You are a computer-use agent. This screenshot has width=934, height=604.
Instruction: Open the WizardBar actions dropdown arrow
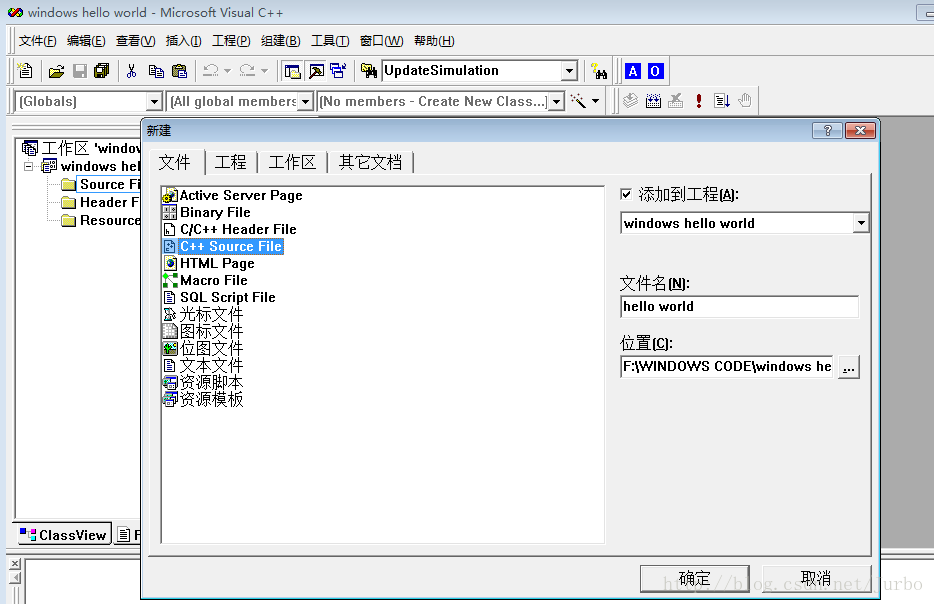[x=595, y=101]
